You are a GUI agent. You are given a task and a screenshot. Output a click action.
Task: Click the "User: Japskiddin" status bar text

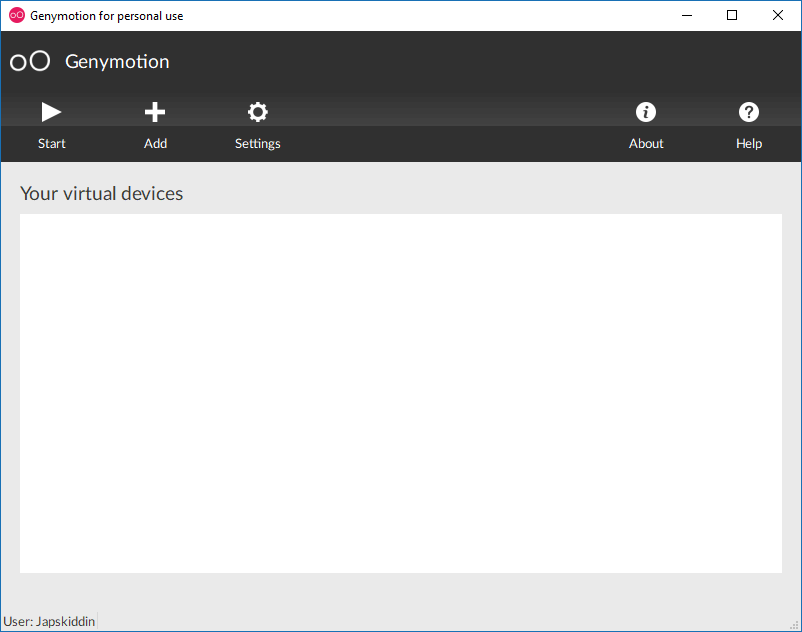tap(50, 622)
